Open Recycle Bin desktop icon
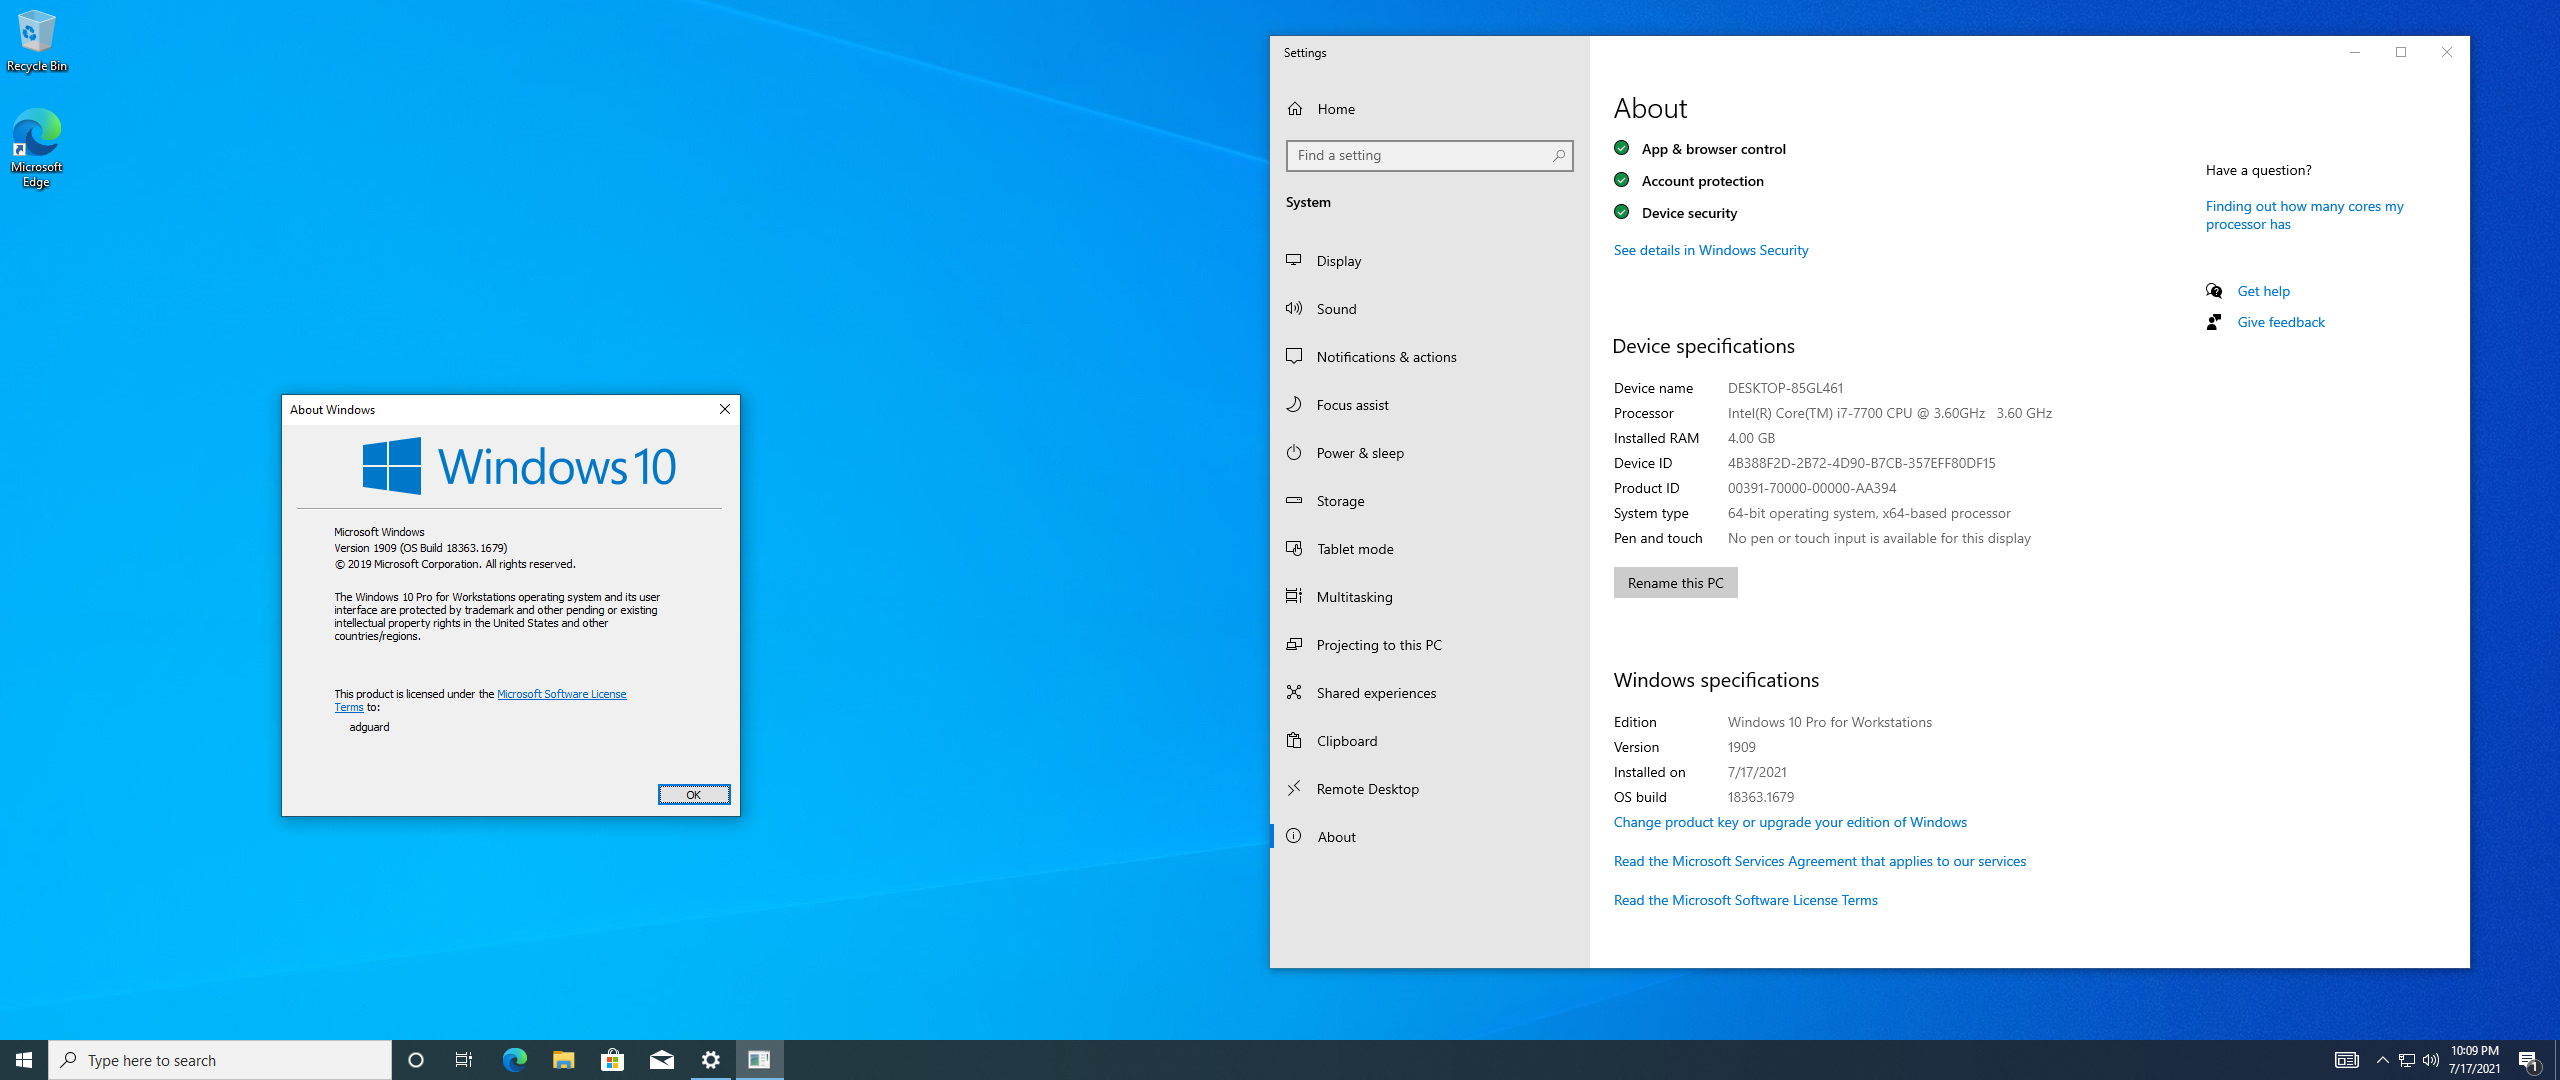 pos(36,42)
